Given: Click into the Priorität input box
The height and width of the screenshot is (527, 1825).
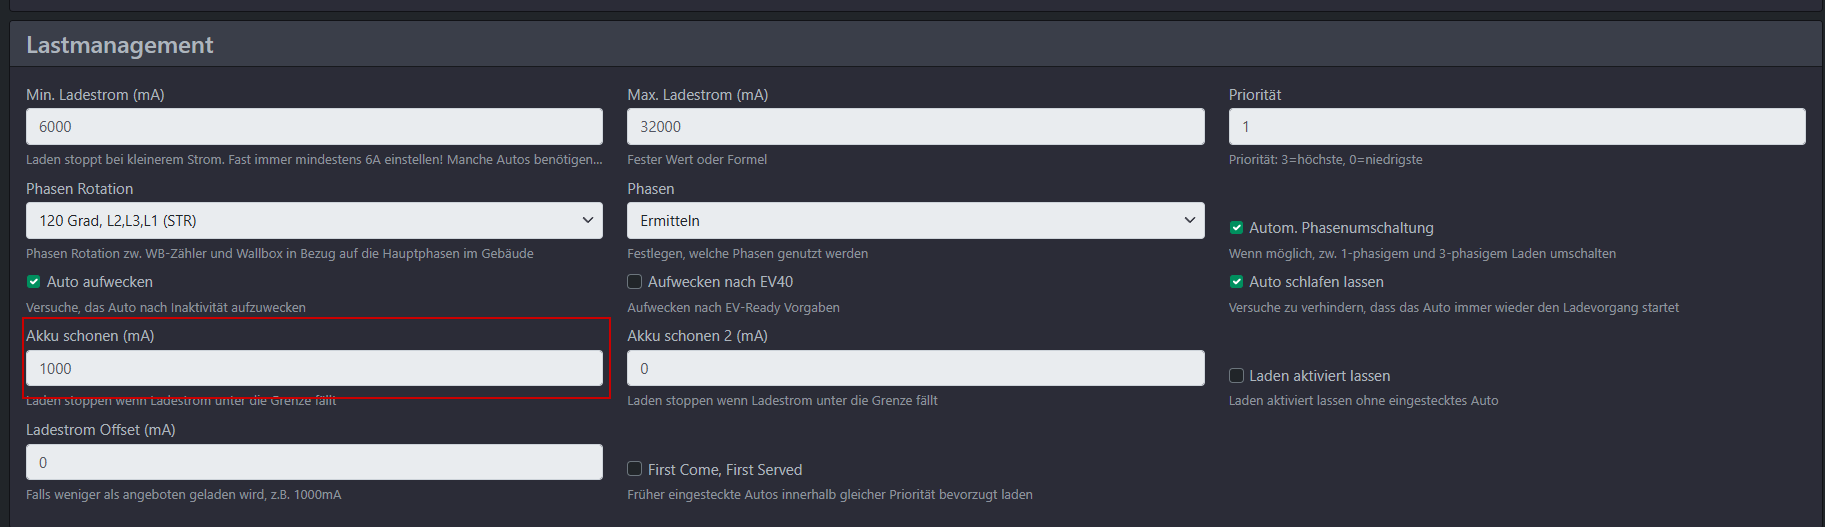Looking at the screenshot, I should tap(1516, 127).
